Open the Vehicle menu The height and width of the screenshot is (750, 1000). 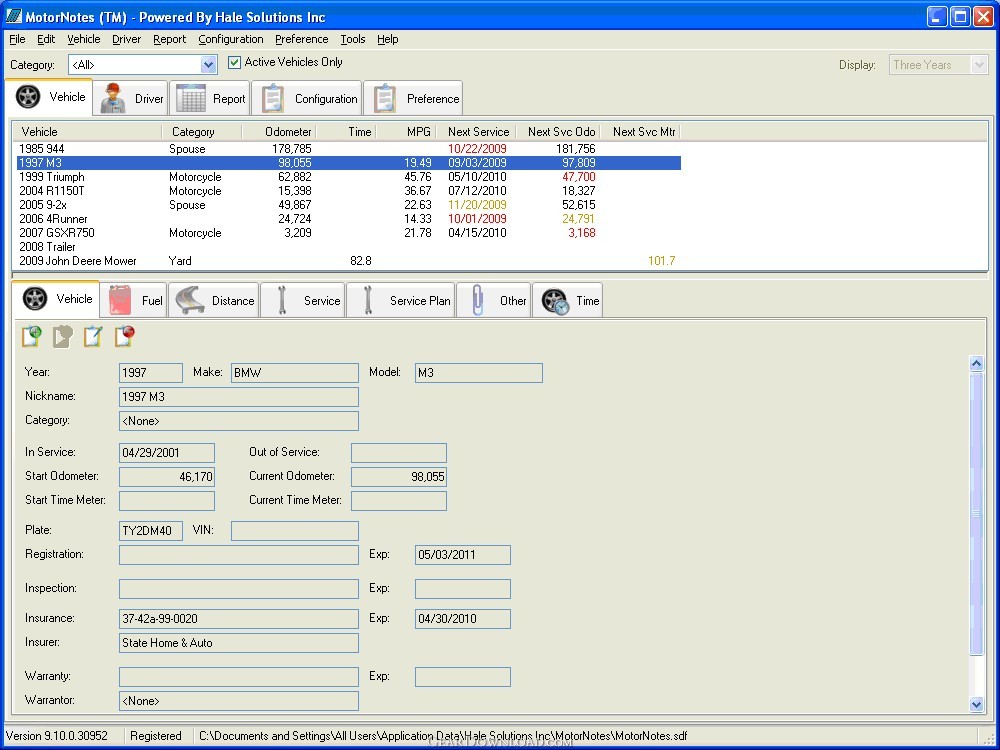84,39
